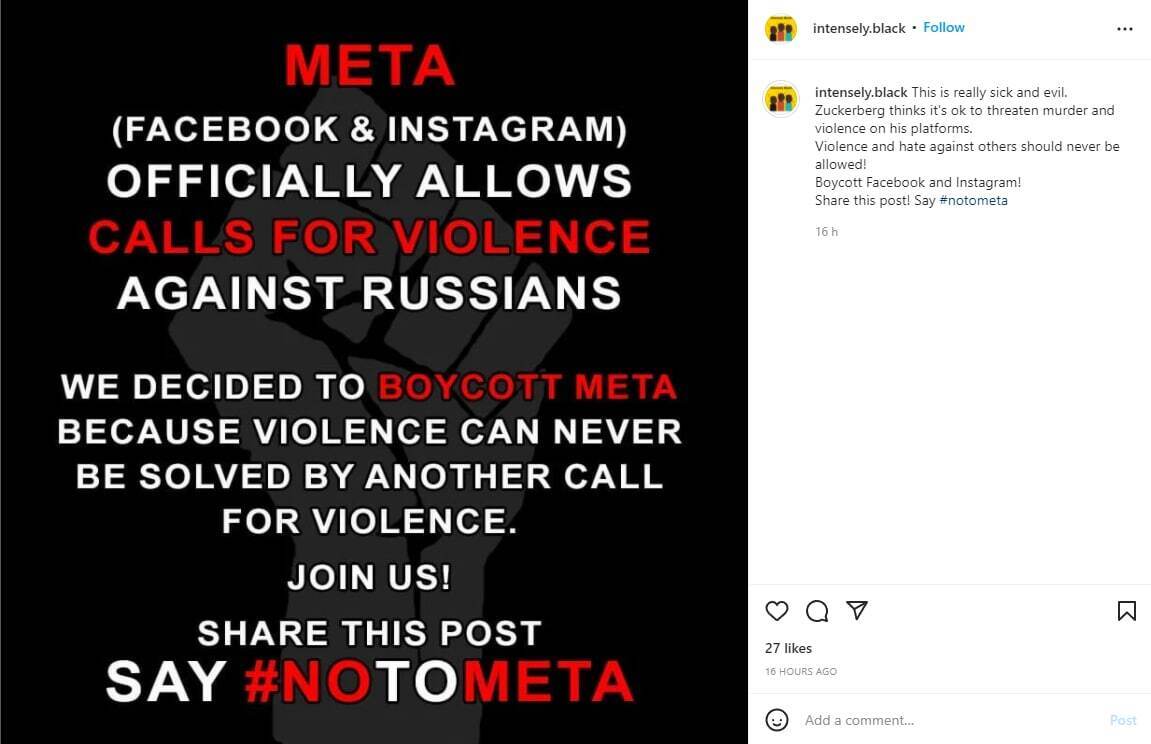Click the profile avatar in post header

coord(781,28)
